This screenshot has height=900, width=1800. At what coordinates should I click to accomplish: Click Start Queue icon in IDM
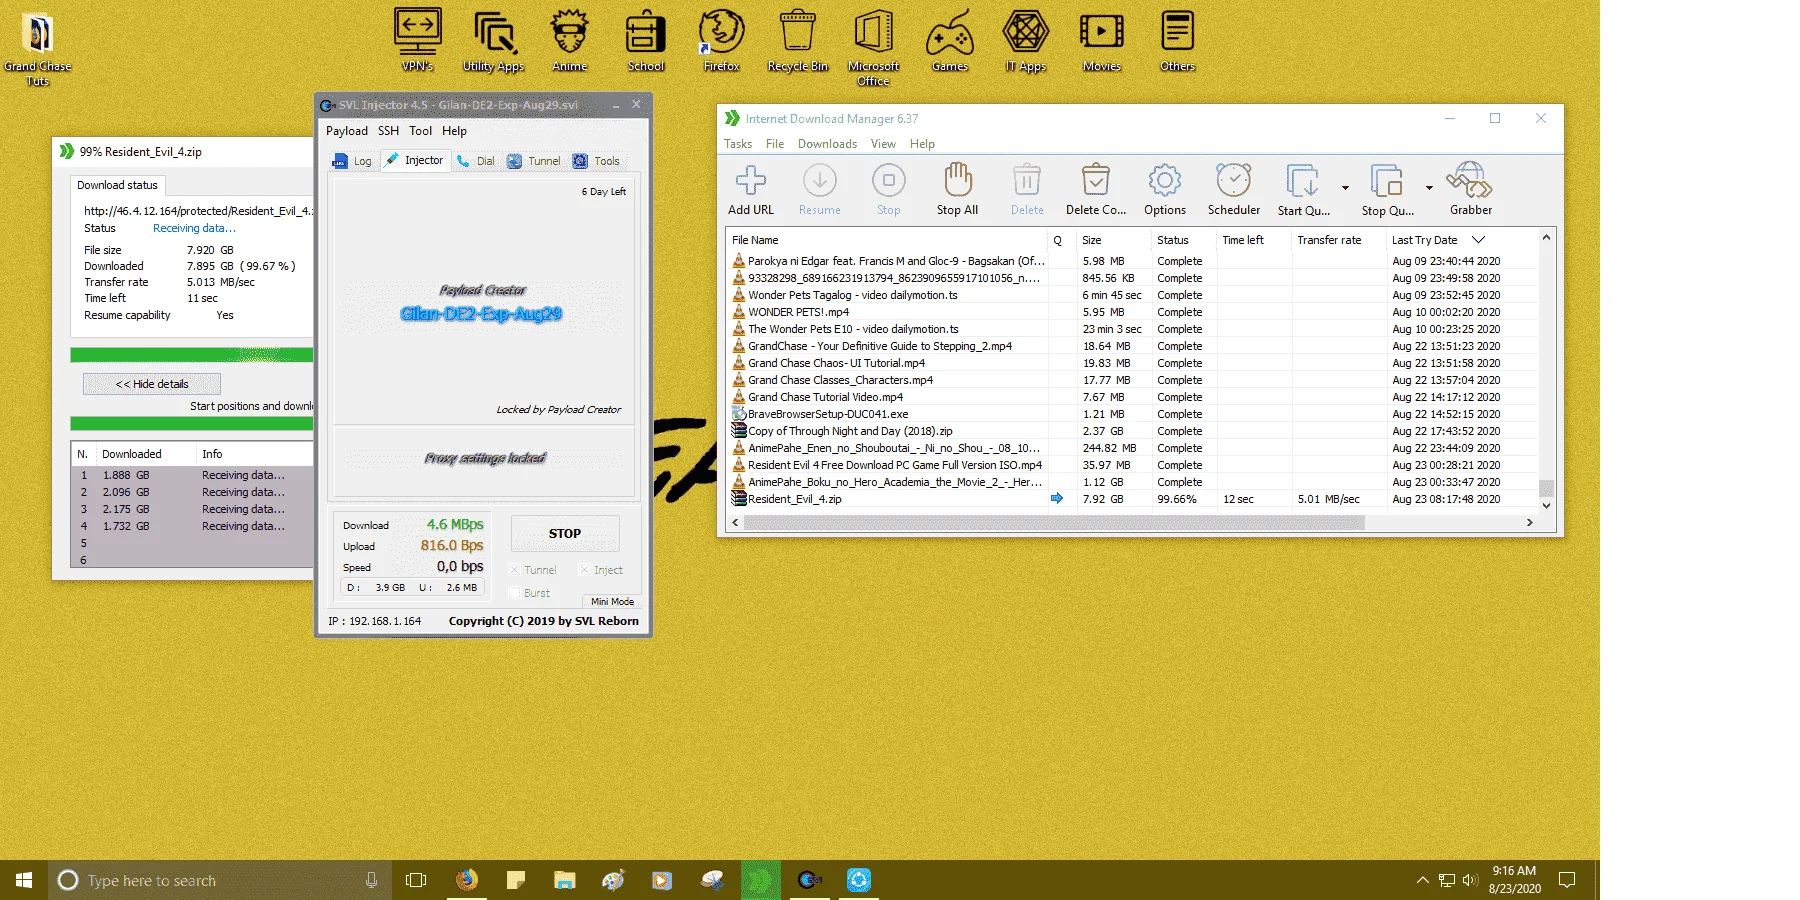[x=1303, y=189]
